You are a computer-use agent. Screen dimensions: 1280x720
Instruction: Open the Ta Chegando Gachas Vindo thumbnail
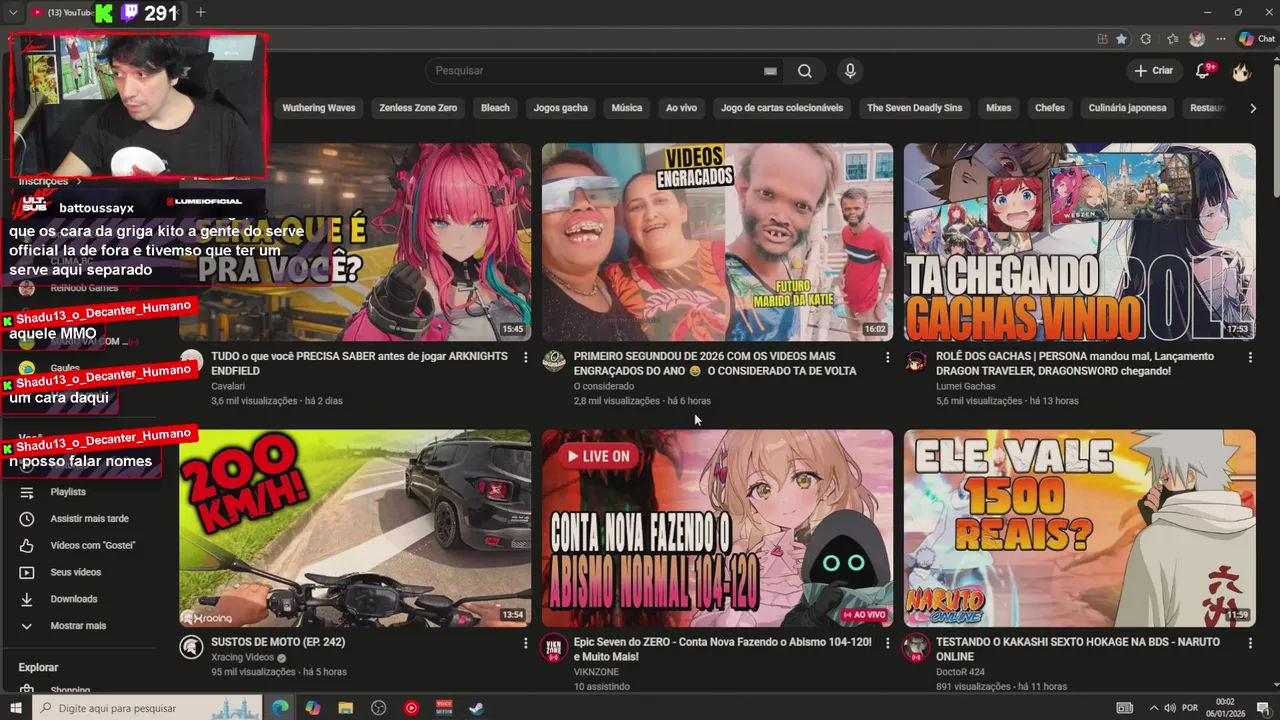pos(1079,242)
